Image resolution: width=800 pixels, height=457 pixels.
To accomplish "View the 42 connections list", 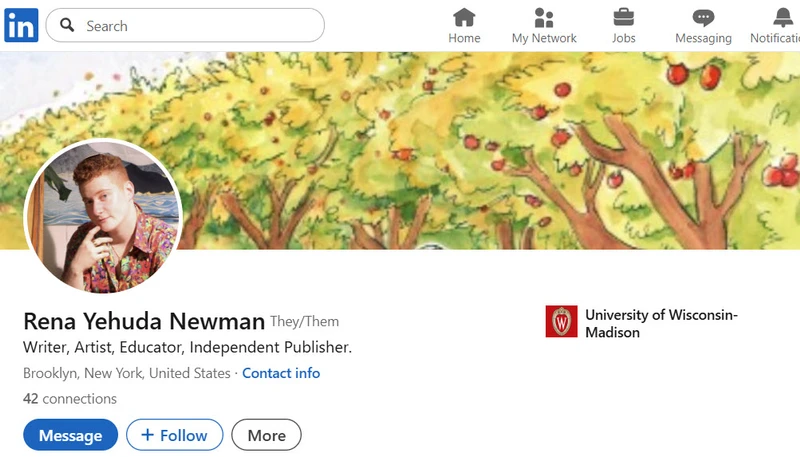I will [x=70, y=398].
